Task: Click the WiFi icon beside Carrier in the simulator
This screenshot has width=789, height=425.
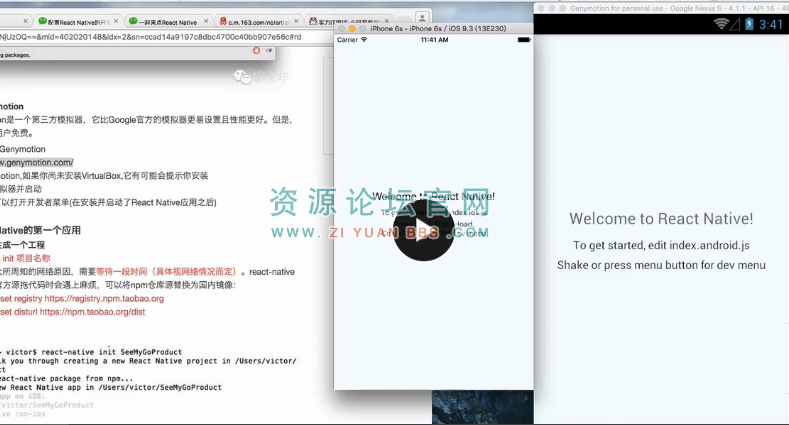Action: (364, 40)
